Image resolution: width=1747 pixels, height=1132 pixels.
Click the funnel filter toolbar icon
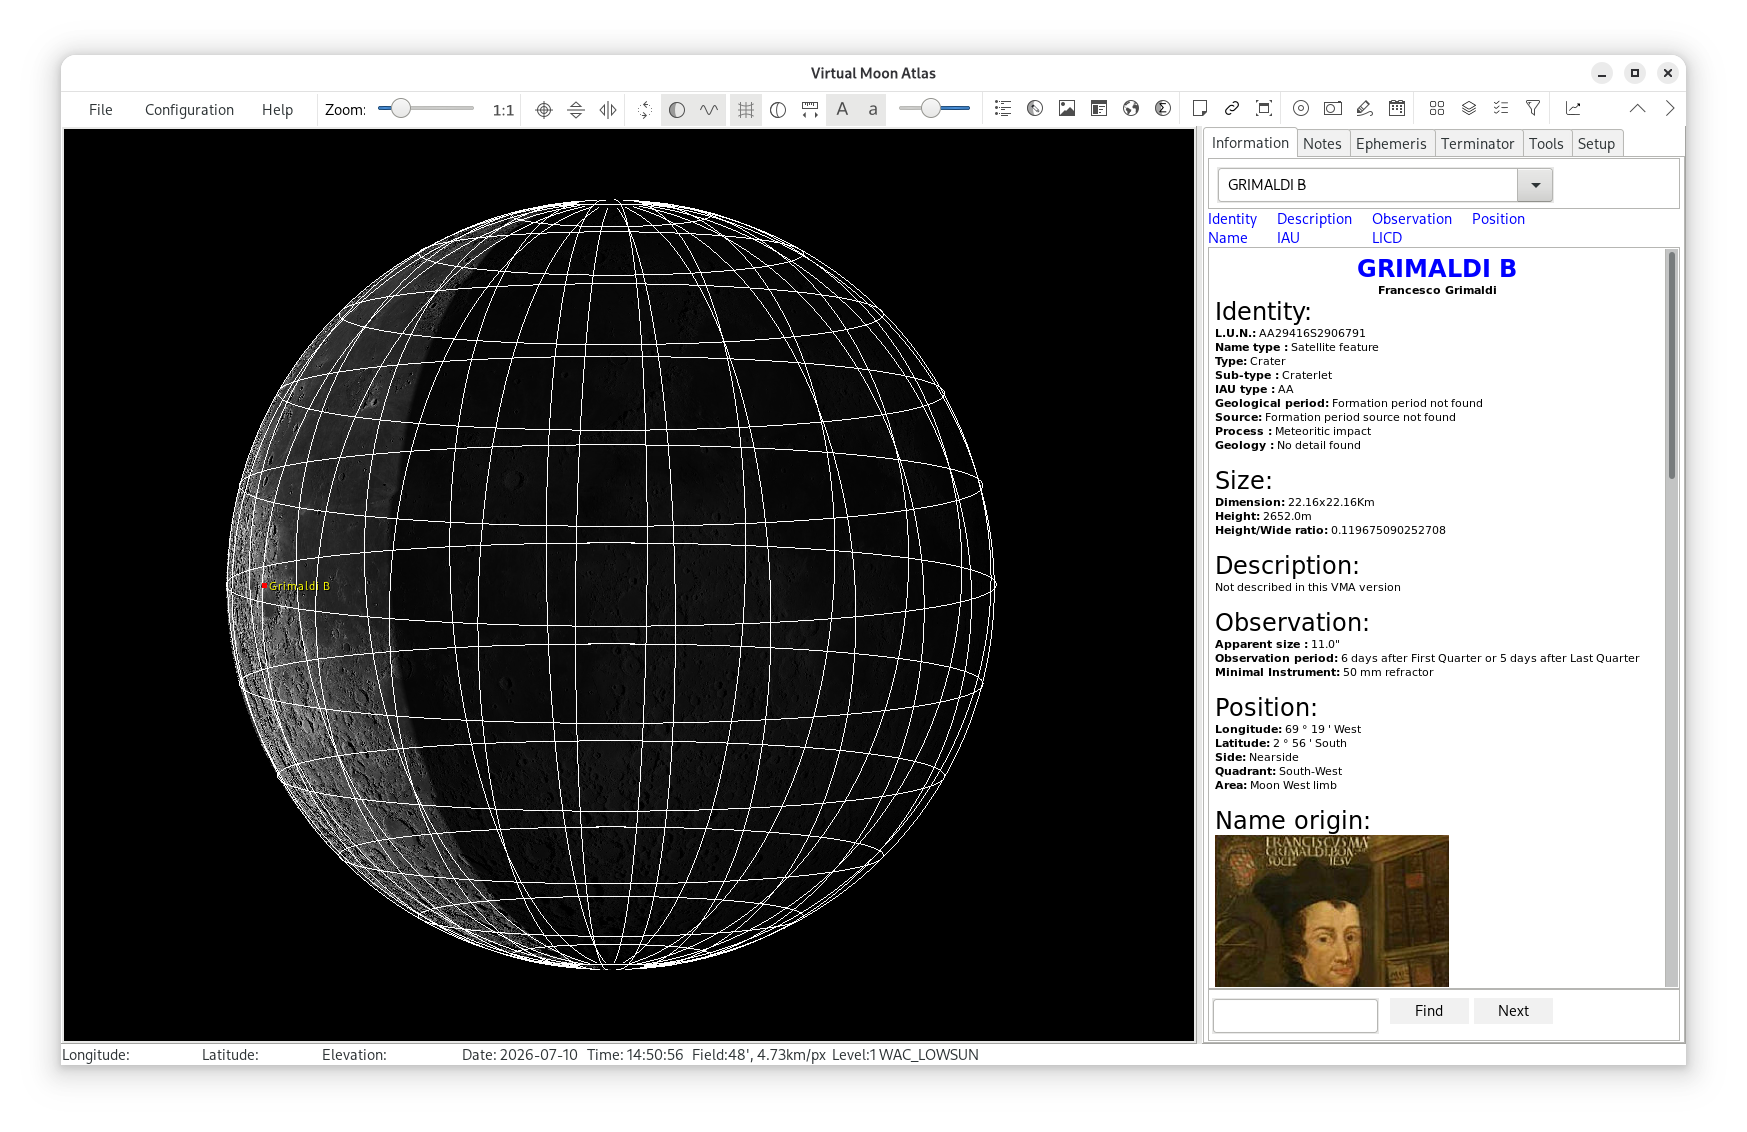pos(1533,108)
